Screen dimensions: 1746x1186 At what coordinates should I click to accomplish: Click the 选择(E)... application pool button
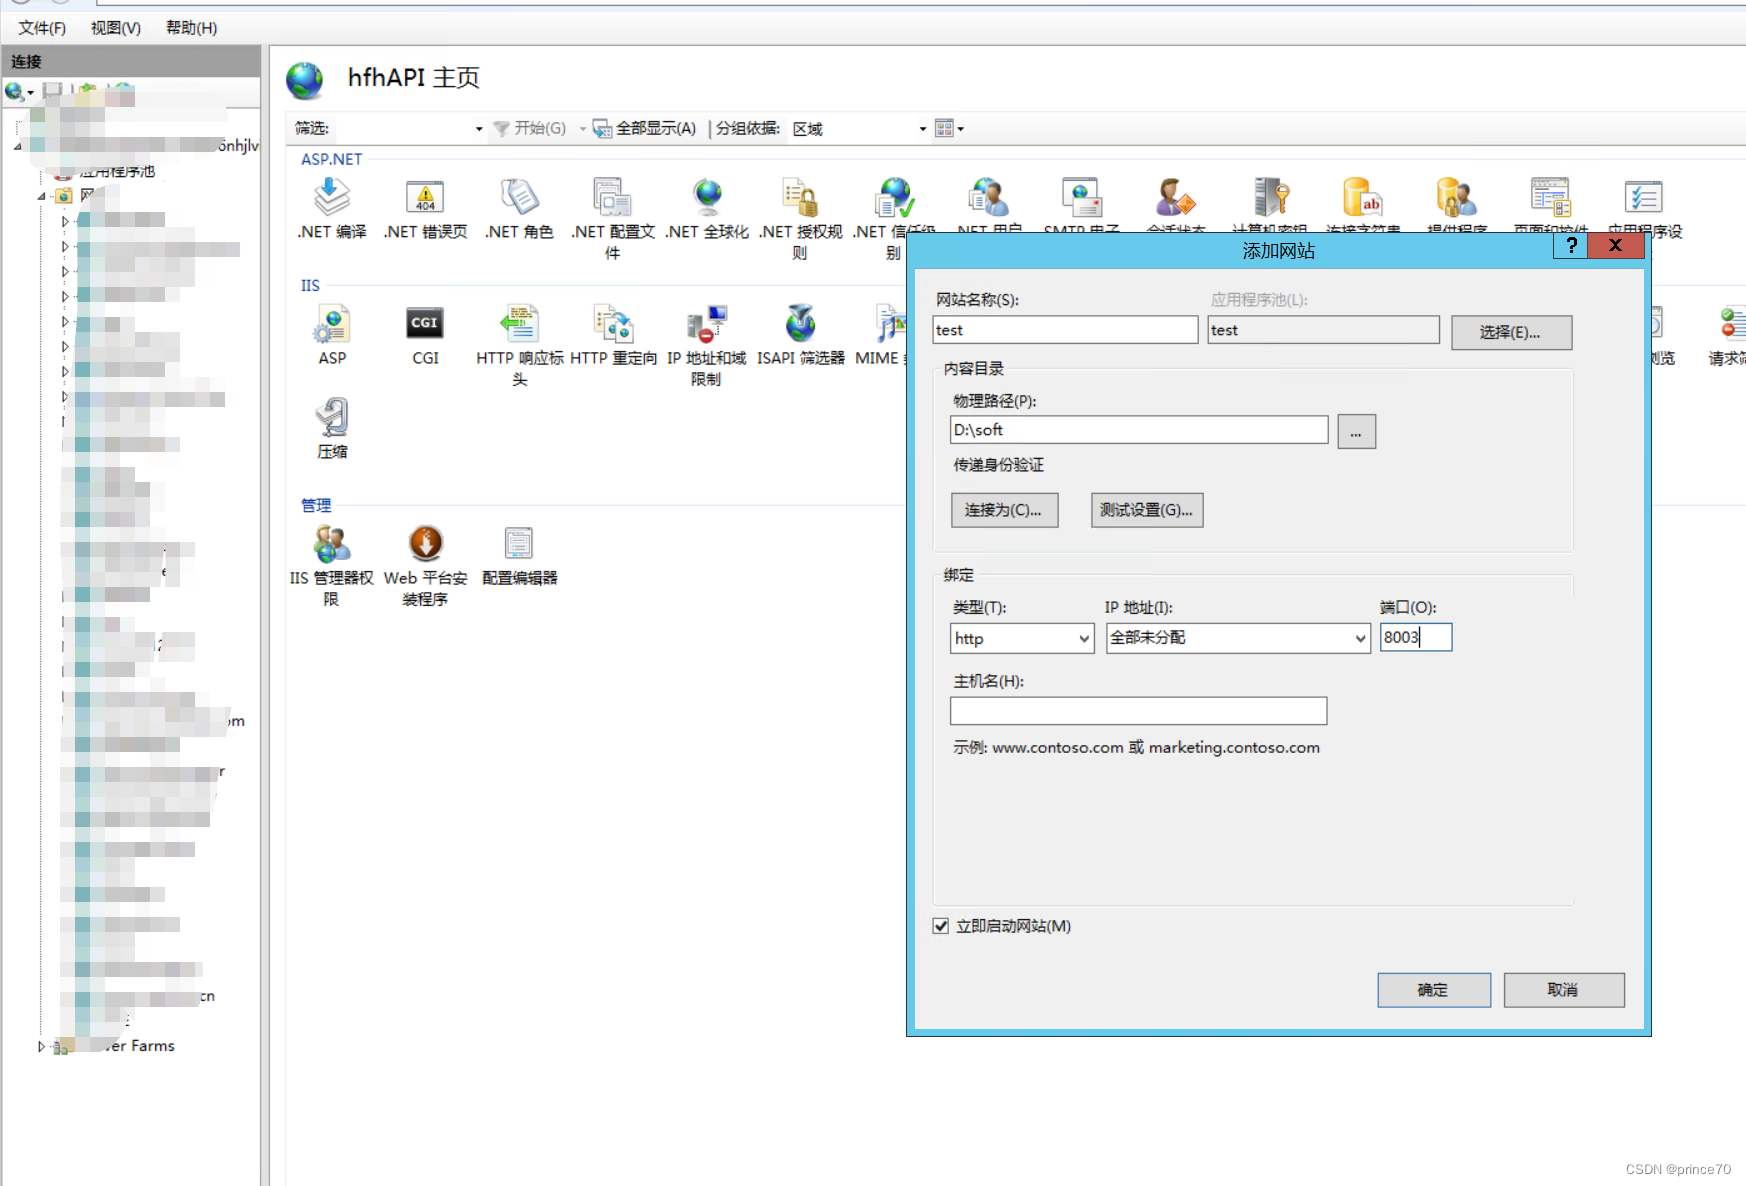pos(1511,332)
